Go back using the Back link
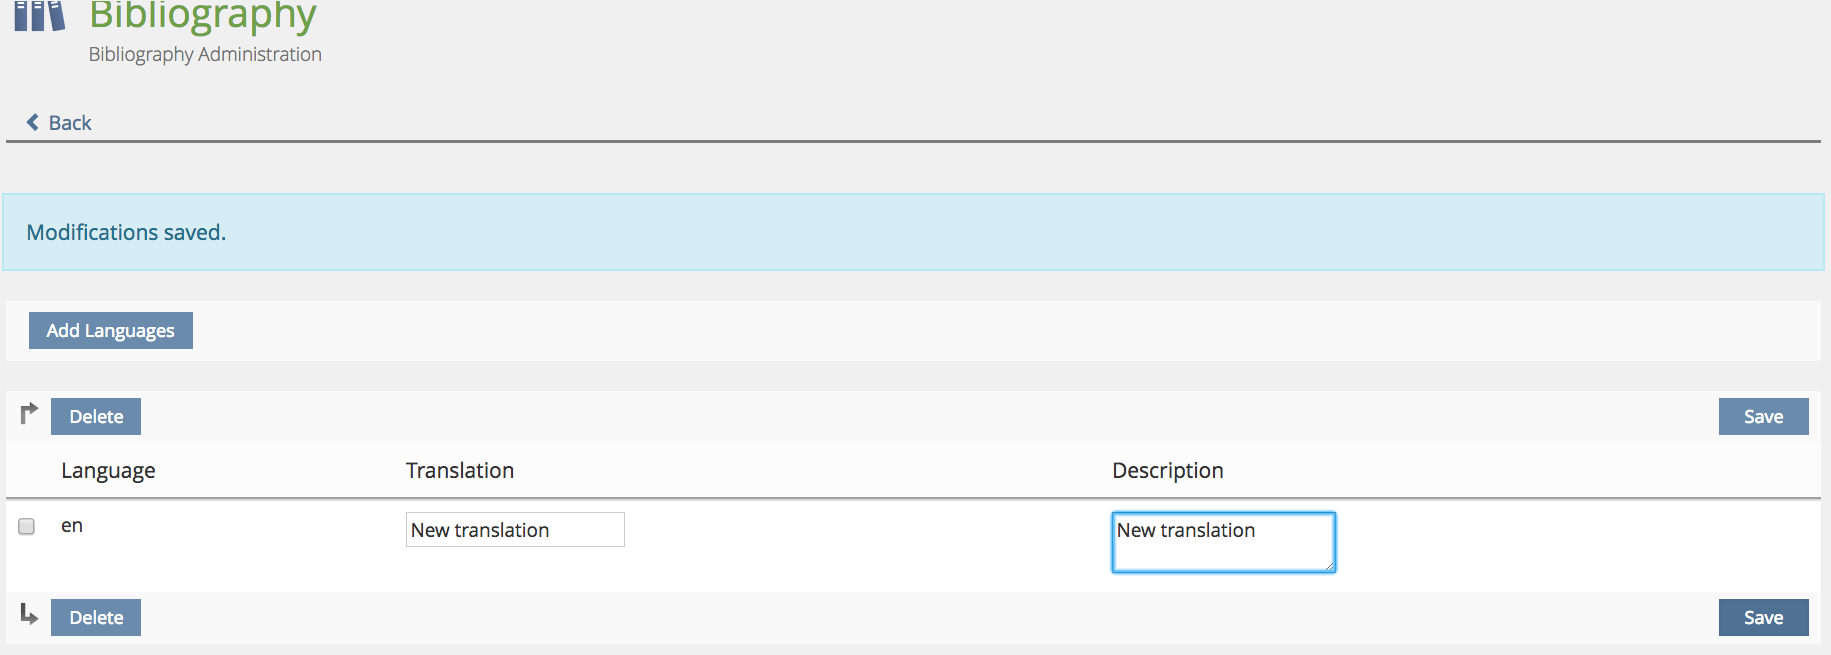 coord(69,123)
